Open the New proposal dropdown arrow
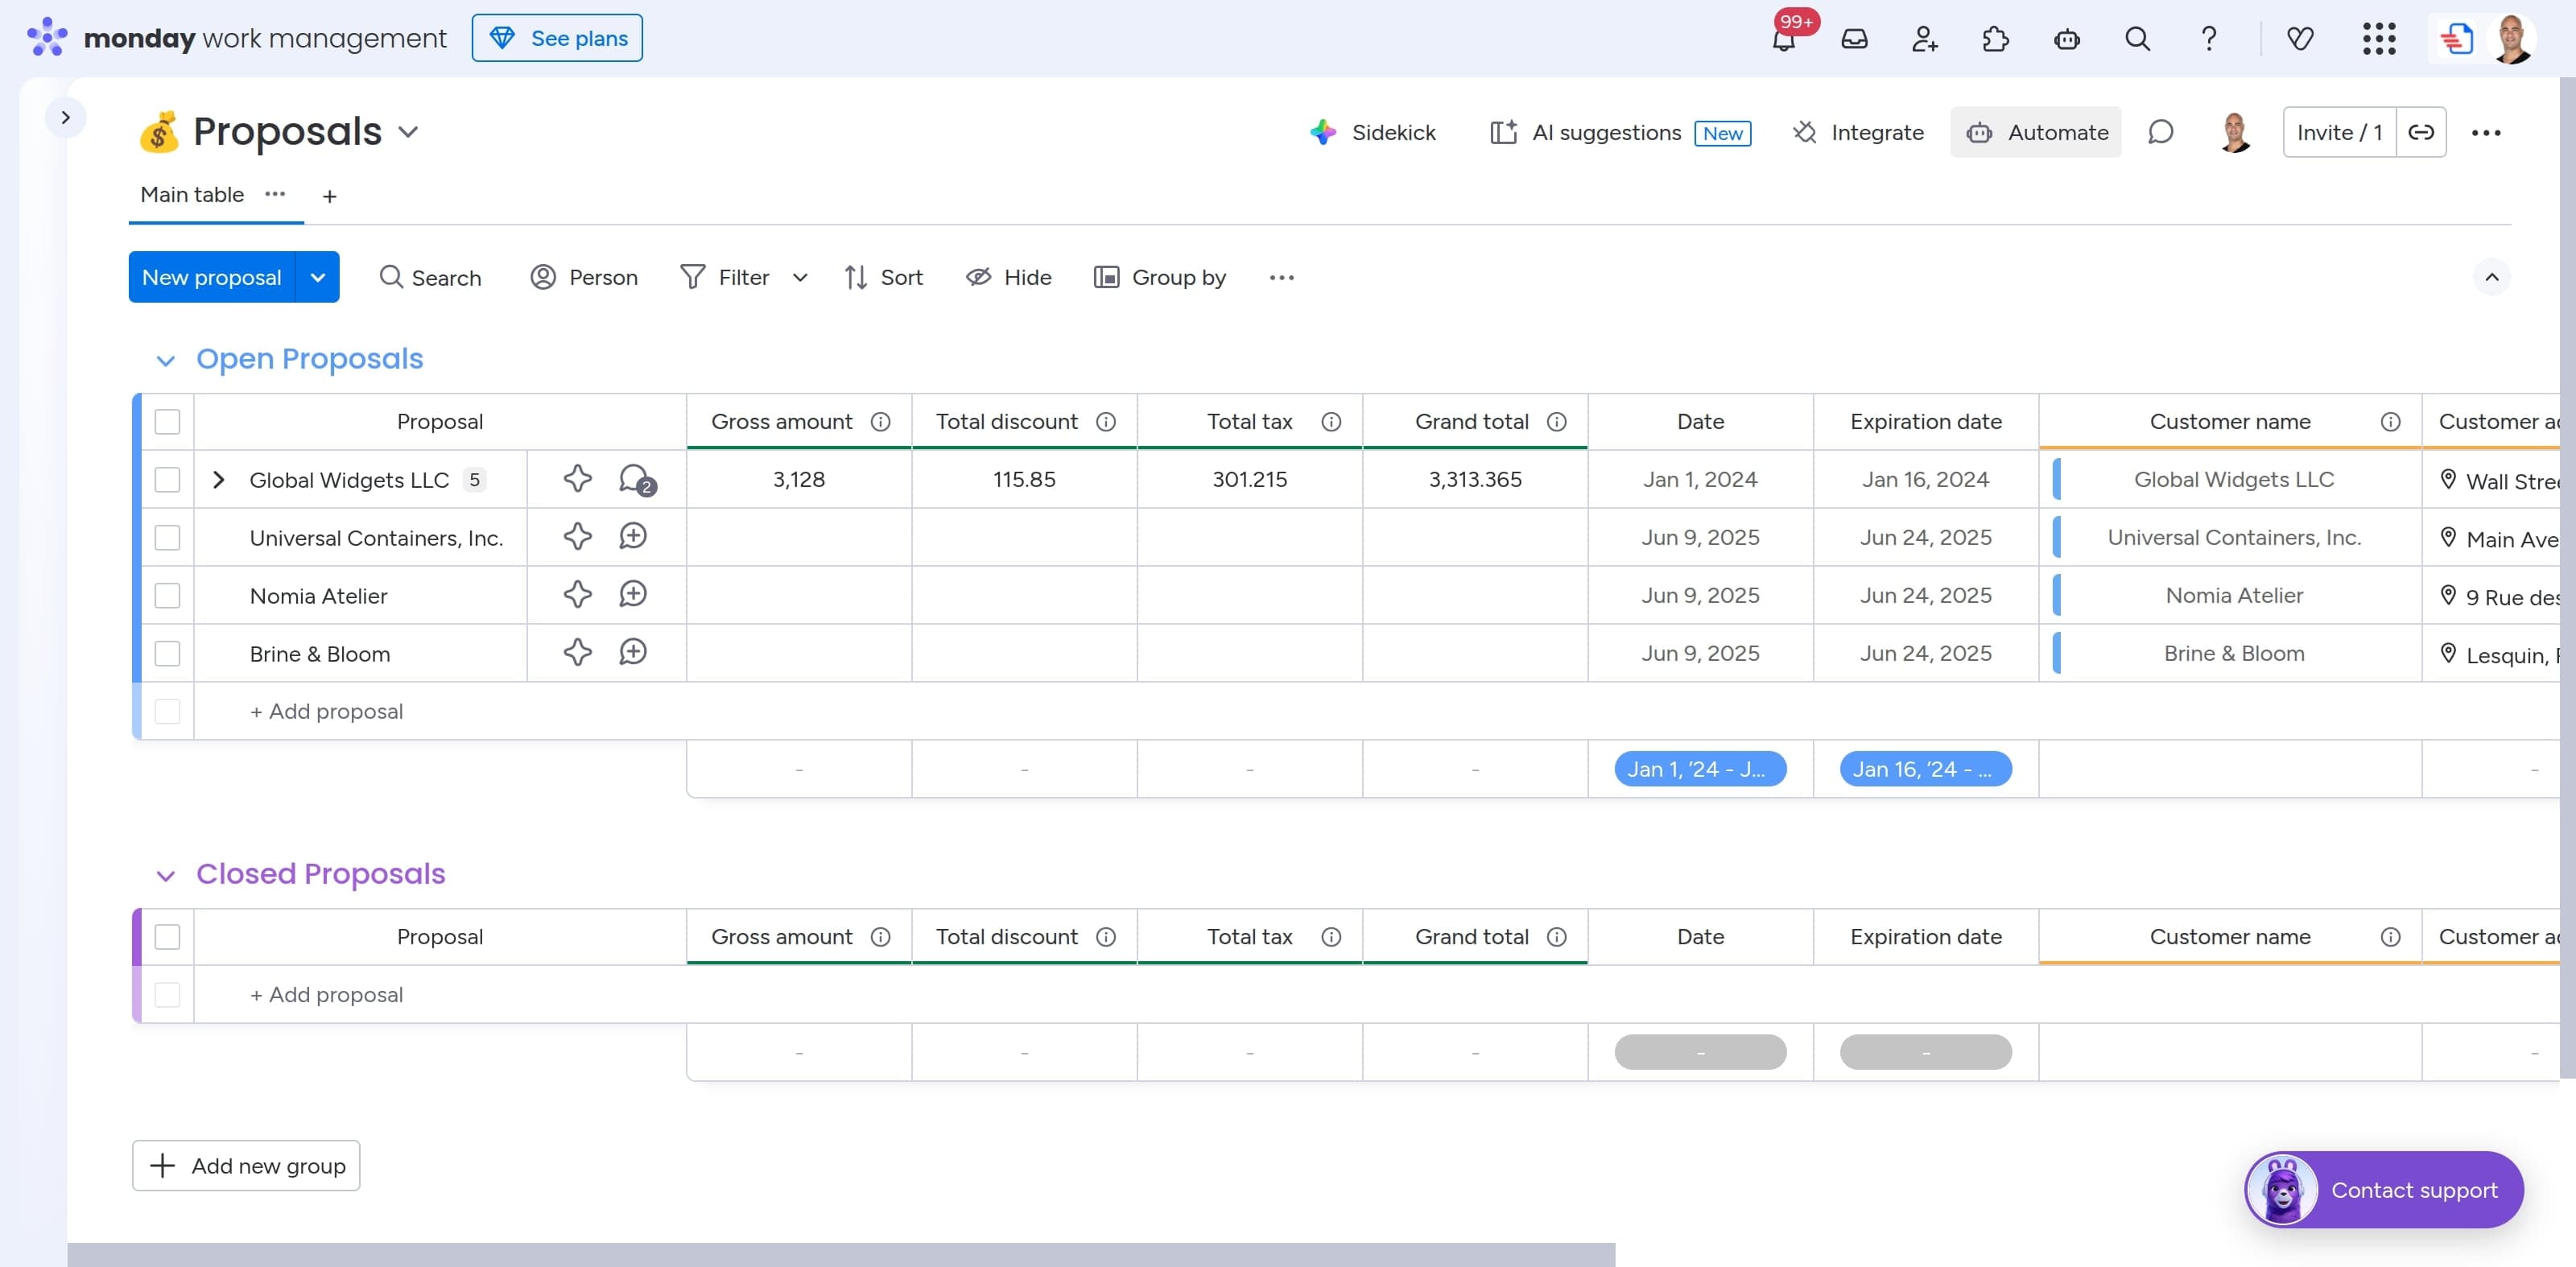Screen dimensions: 2576x1267 [x=318, y=277]
